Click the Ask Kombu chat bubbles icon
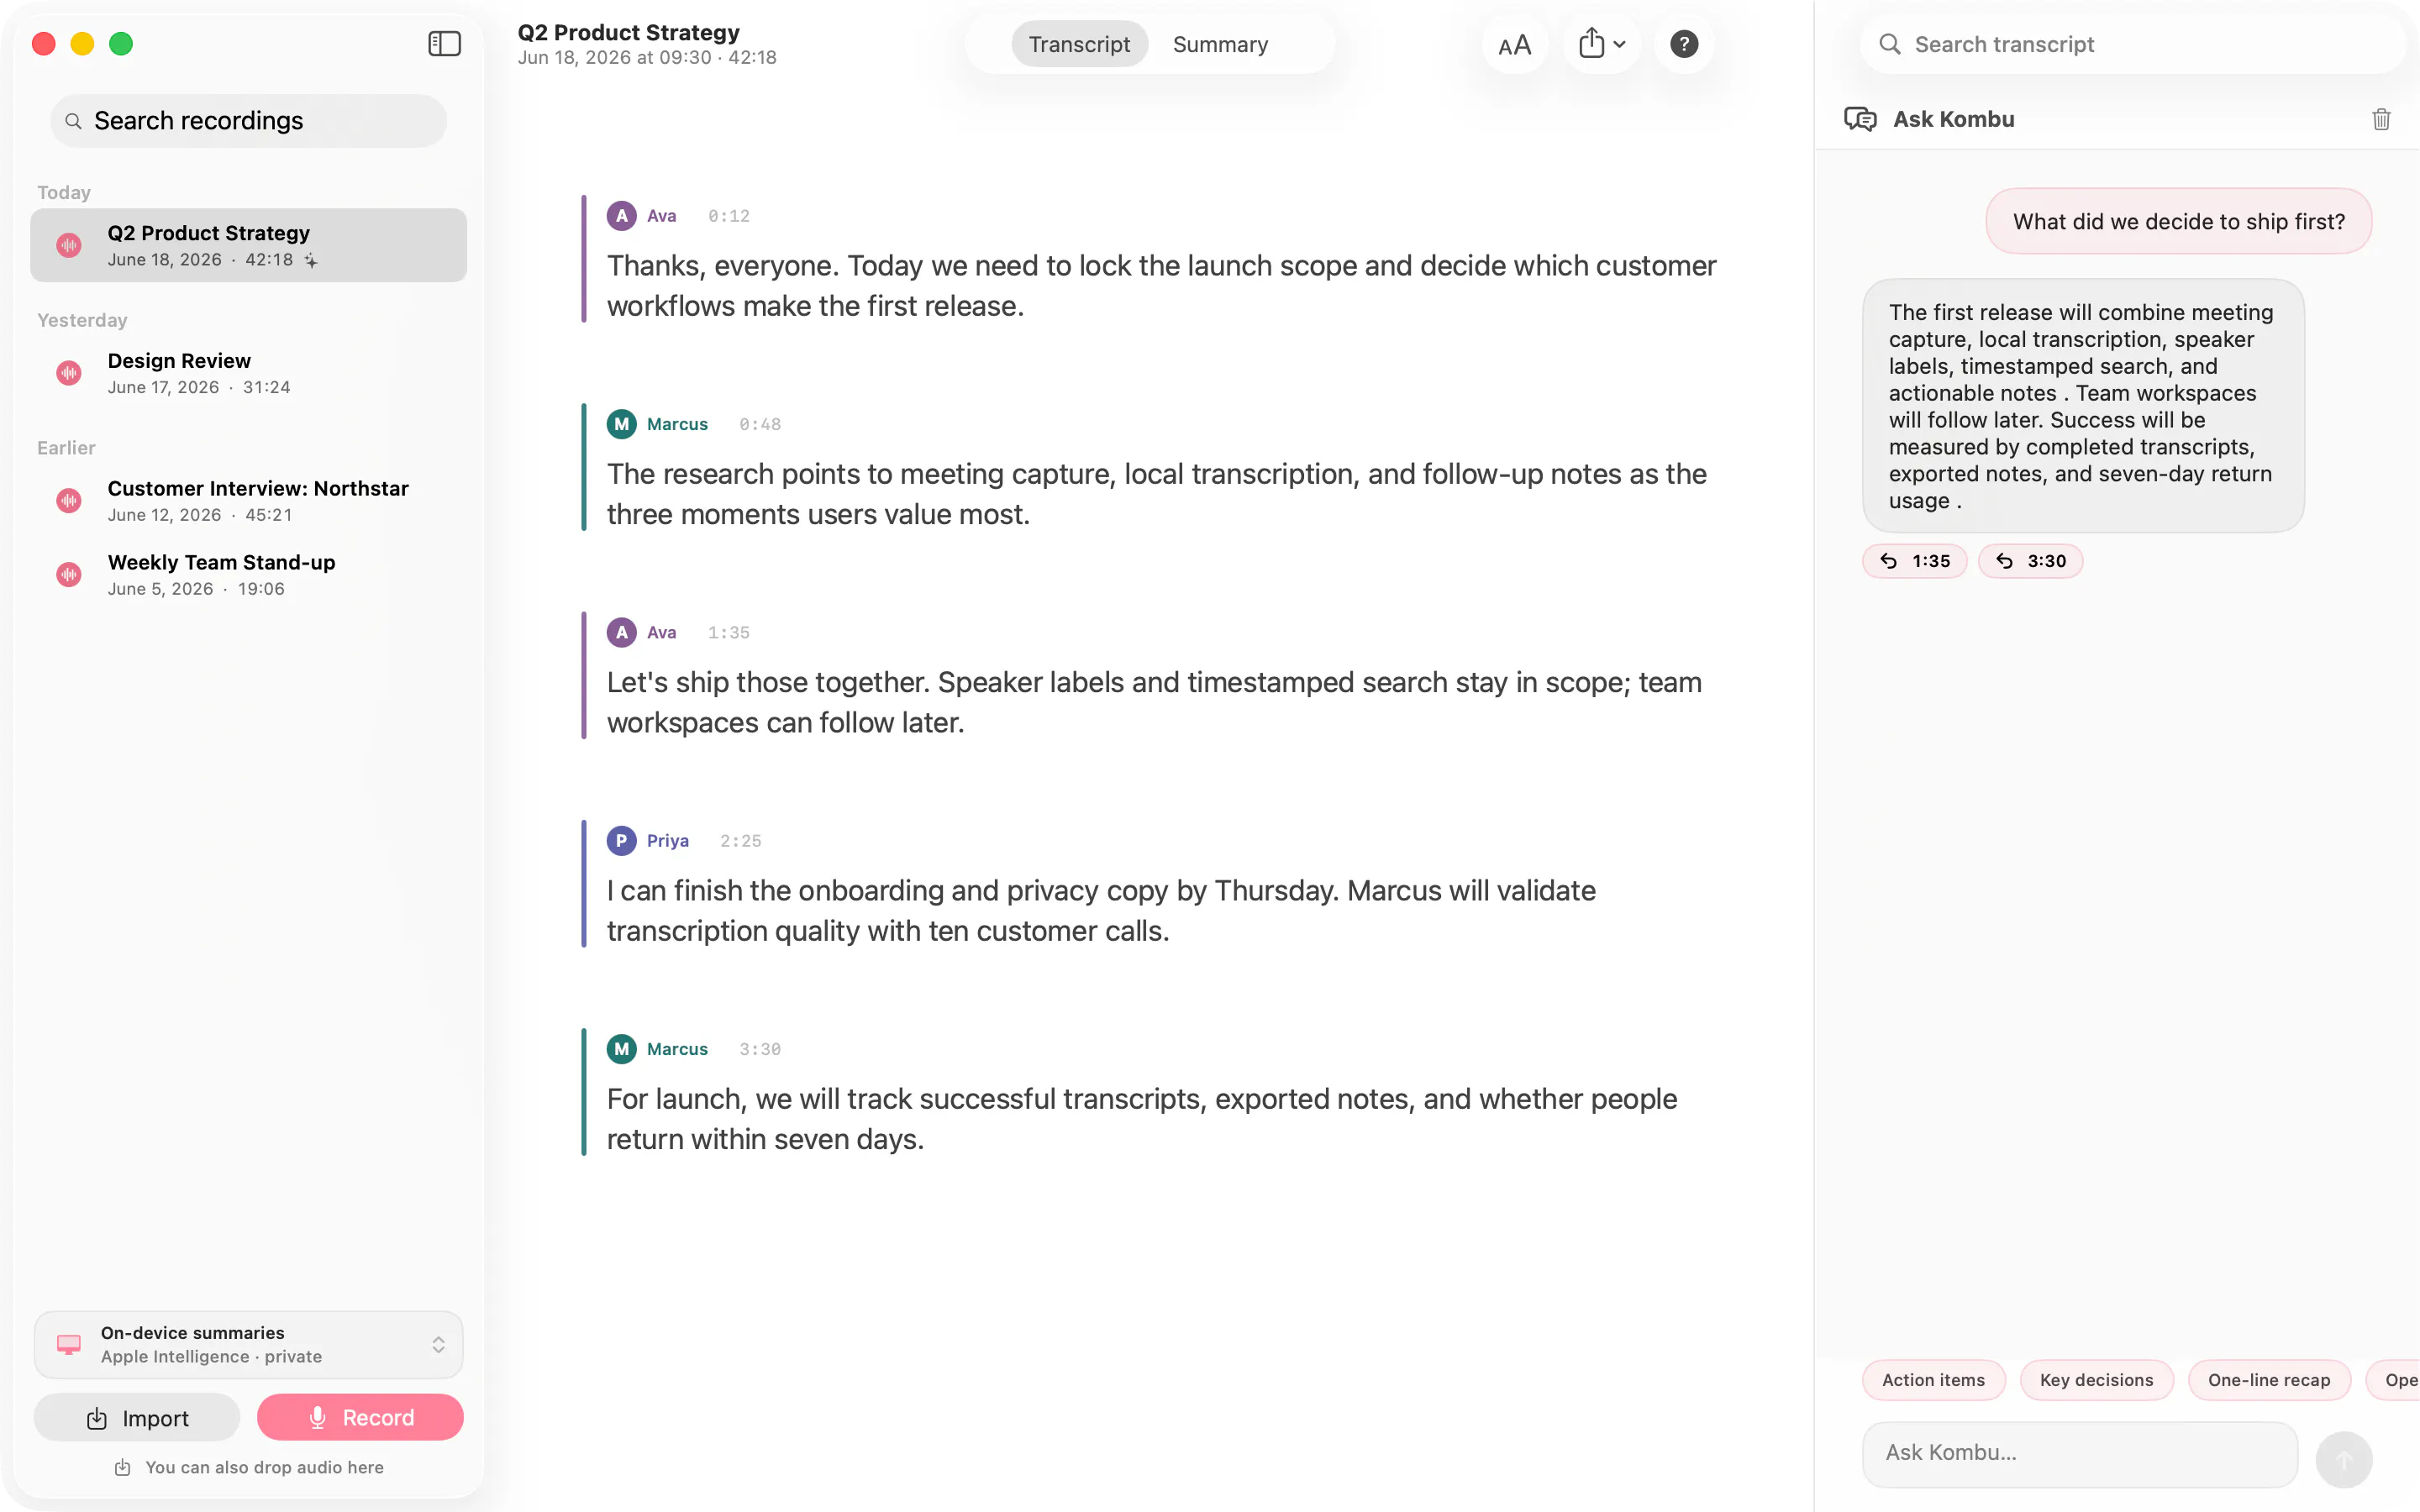This screenshot has width=2420, height=1512. (1860, 119)
